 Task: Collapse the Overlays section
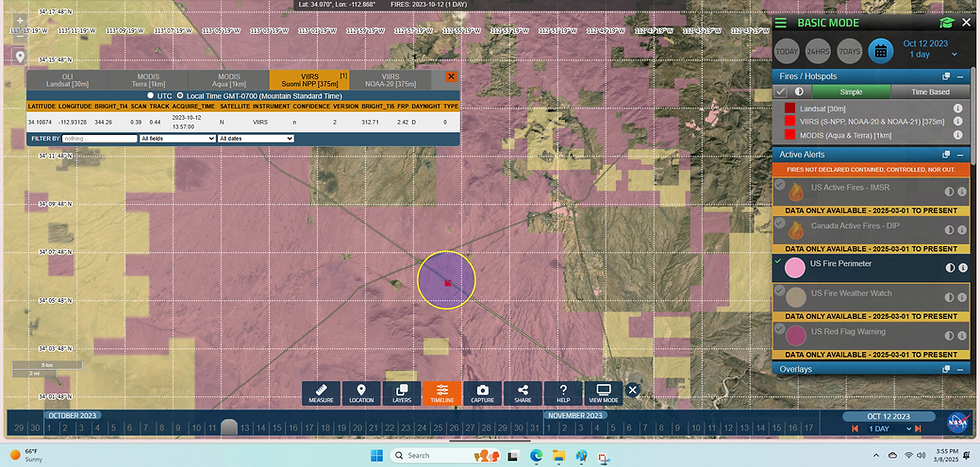960,369
